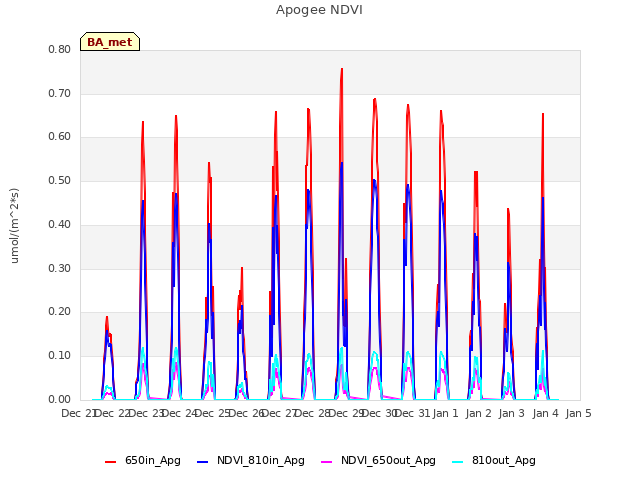Click the y-axis label umol/(m^2*s)
The height and width of the screenshot is (480, 640).
14,226
